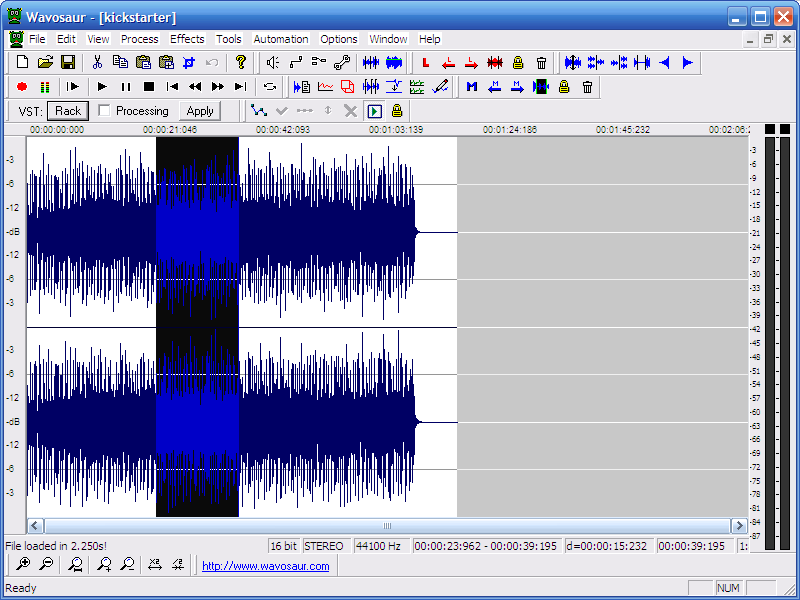800x600 pixels.
Task: Stop playback with the Stop square button
Action: (148, 87)
